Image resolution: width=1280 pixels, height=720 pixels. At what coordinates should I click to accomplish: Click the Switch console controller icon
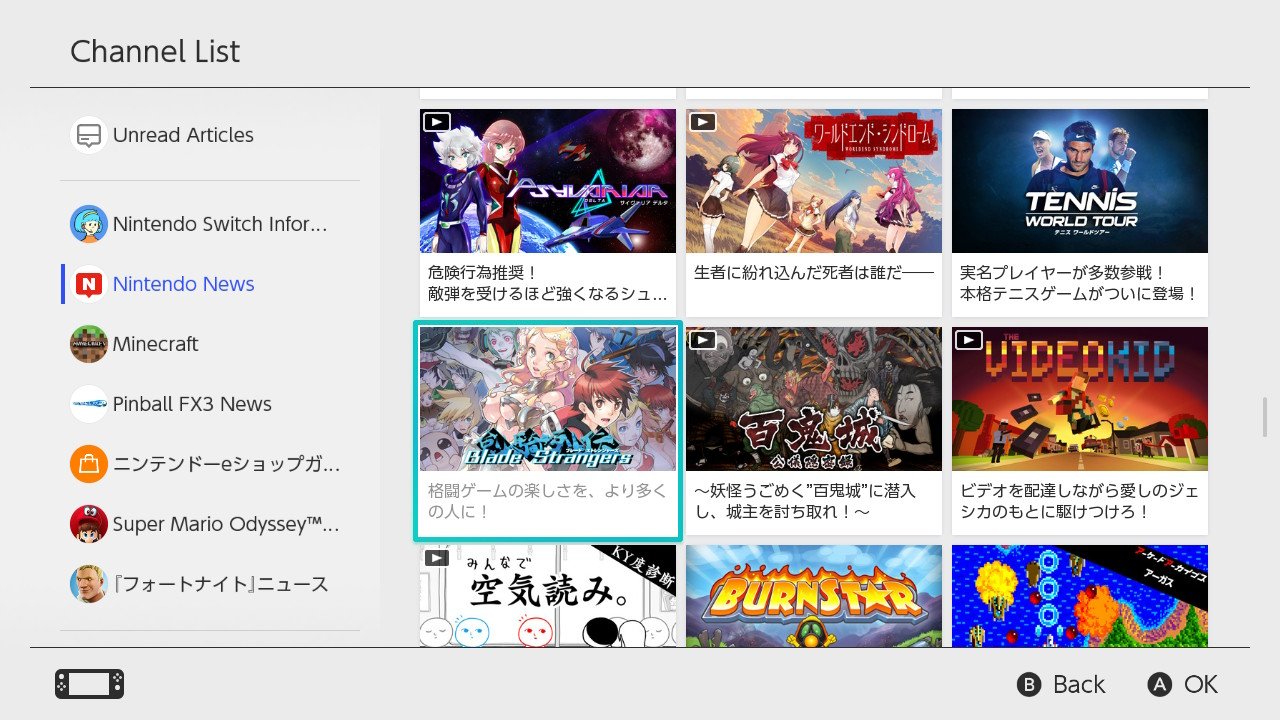(90, 684)
